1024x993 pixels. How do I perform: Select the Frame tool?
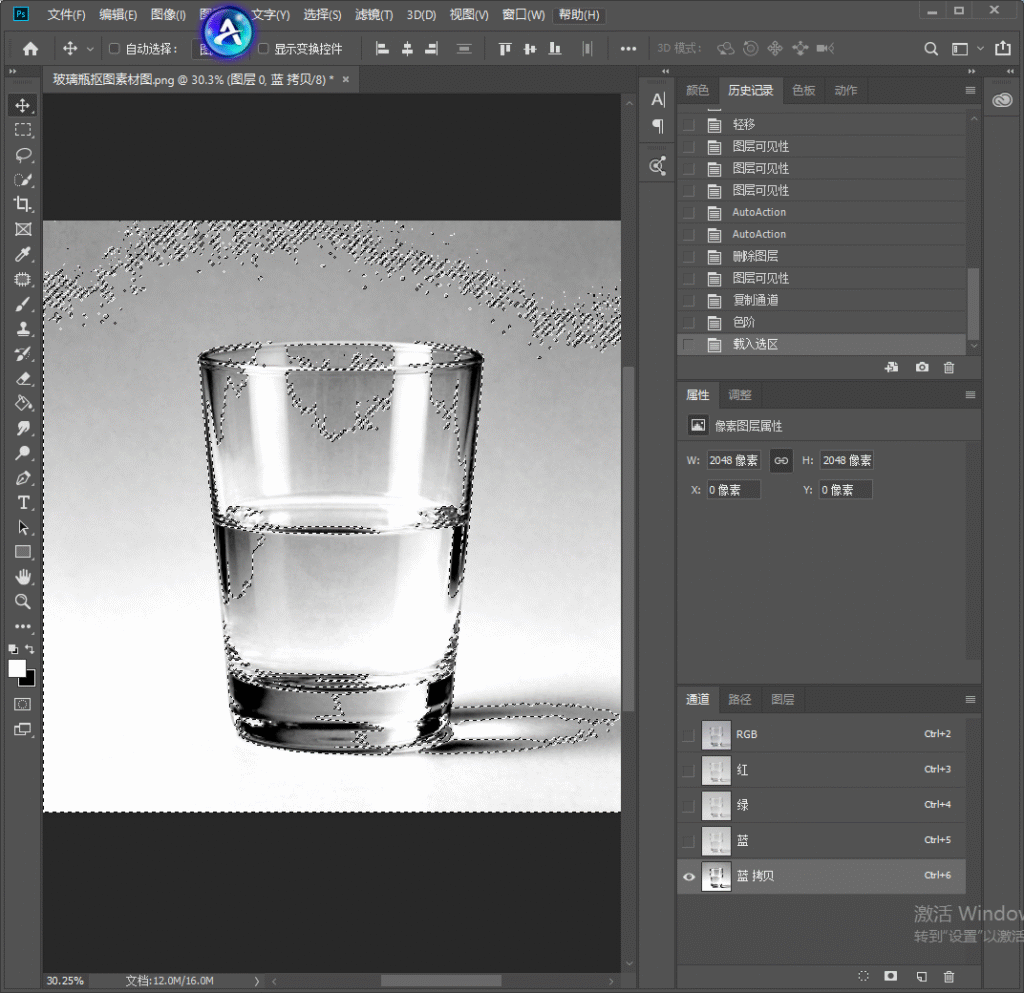click(23, 229)
